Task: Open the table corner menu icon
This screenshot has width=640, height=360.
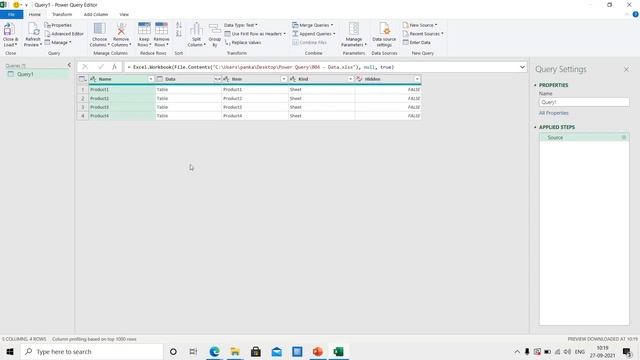Action: click(82, 79)
